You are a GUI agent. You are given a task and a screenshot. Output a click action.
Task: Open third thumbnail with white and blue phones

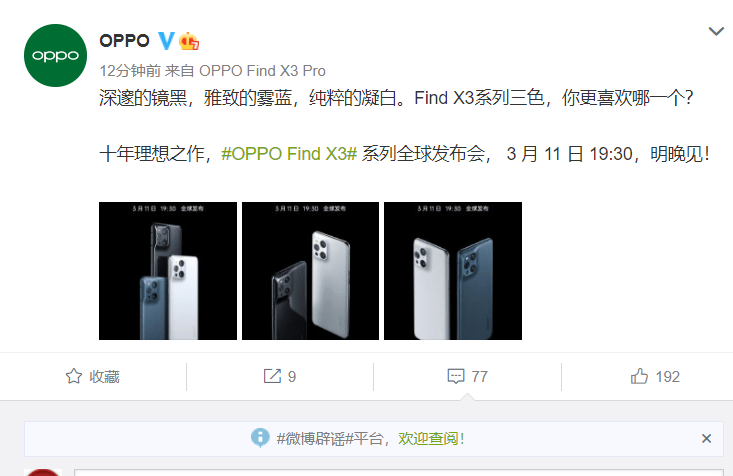453,271
